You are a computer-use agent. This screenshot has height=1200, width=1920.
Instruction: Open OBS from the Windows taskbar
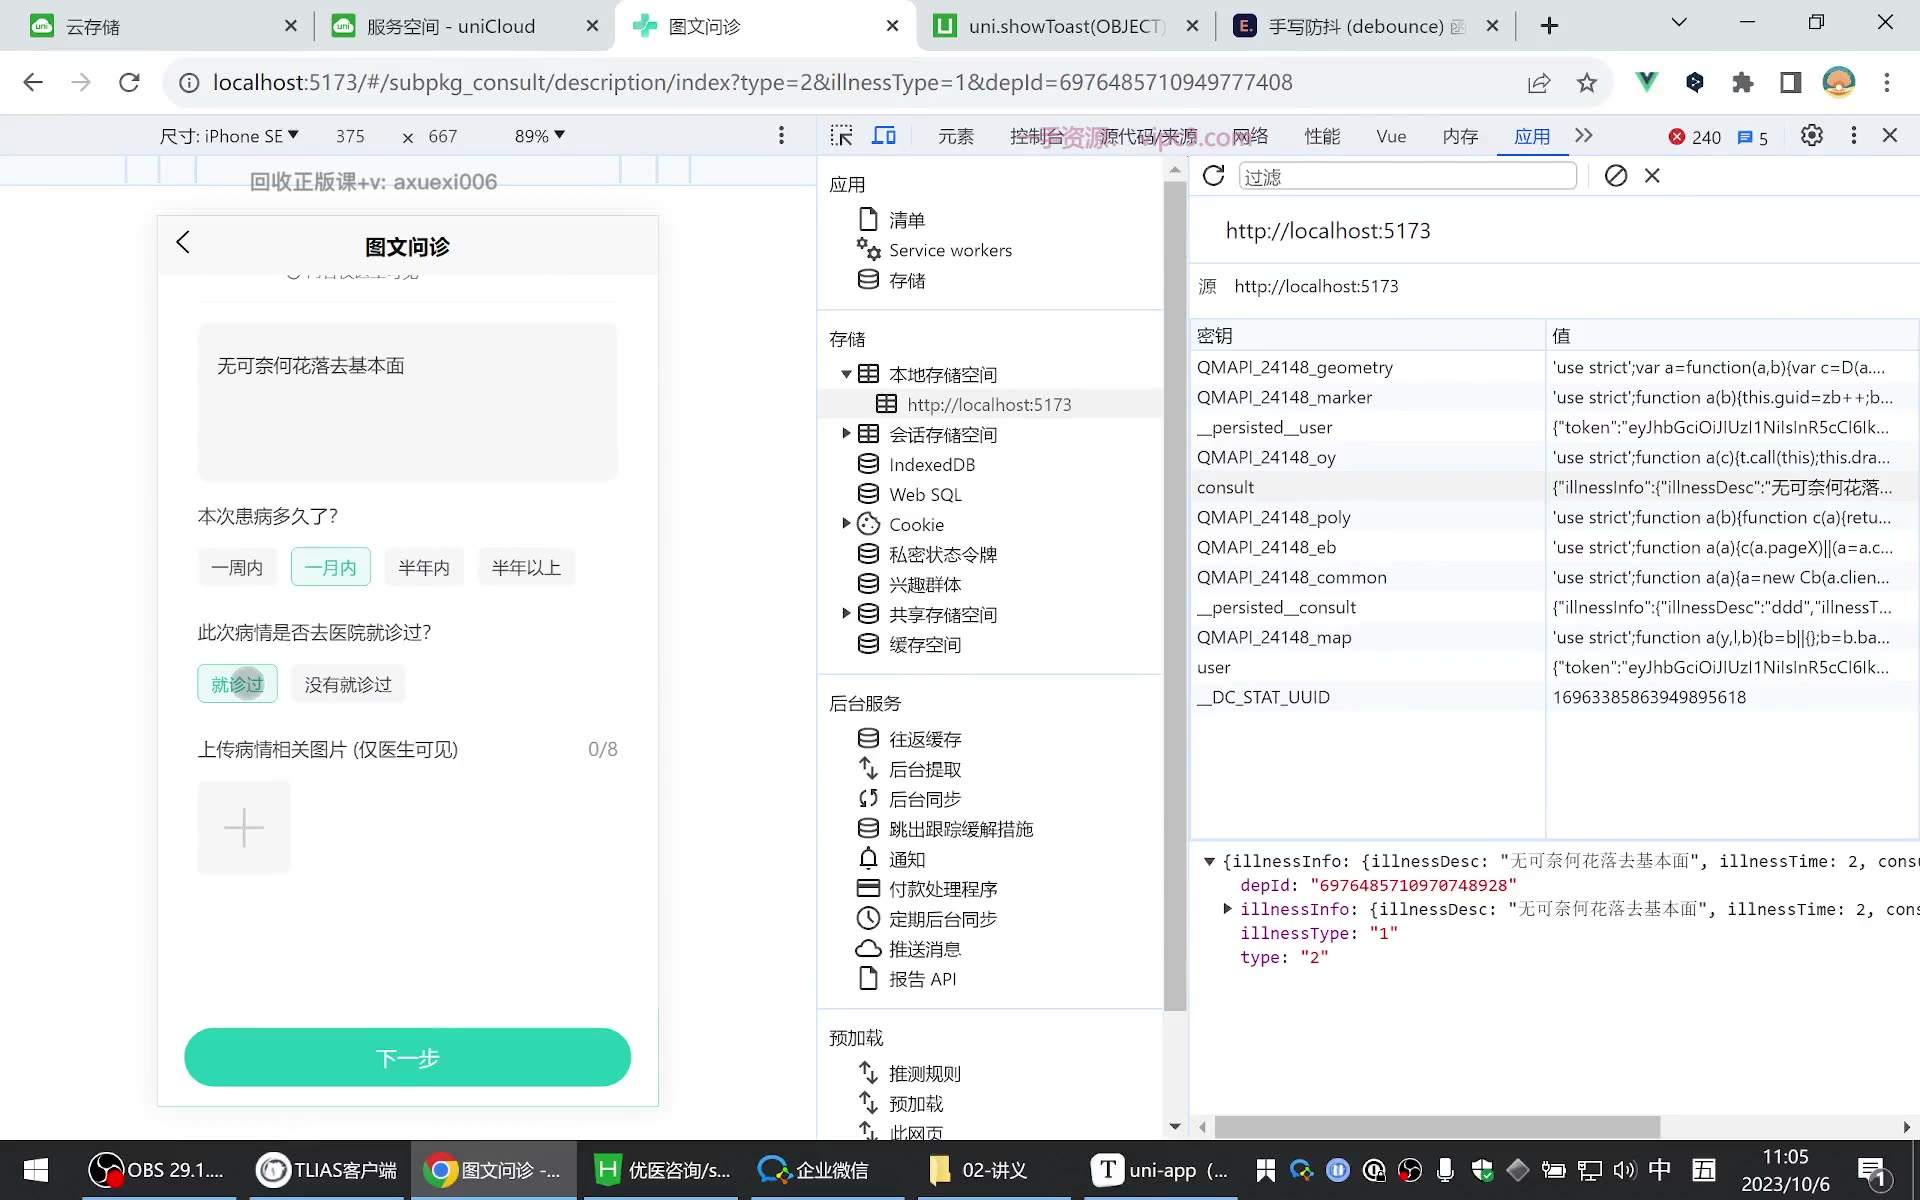pos(158,1170)
